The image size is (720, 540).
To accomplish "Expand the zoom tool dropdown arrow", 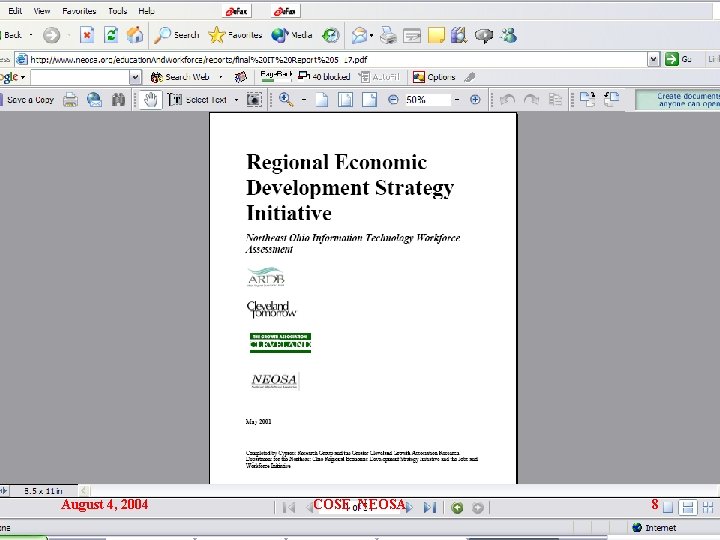I will click(x=304, y=100).
